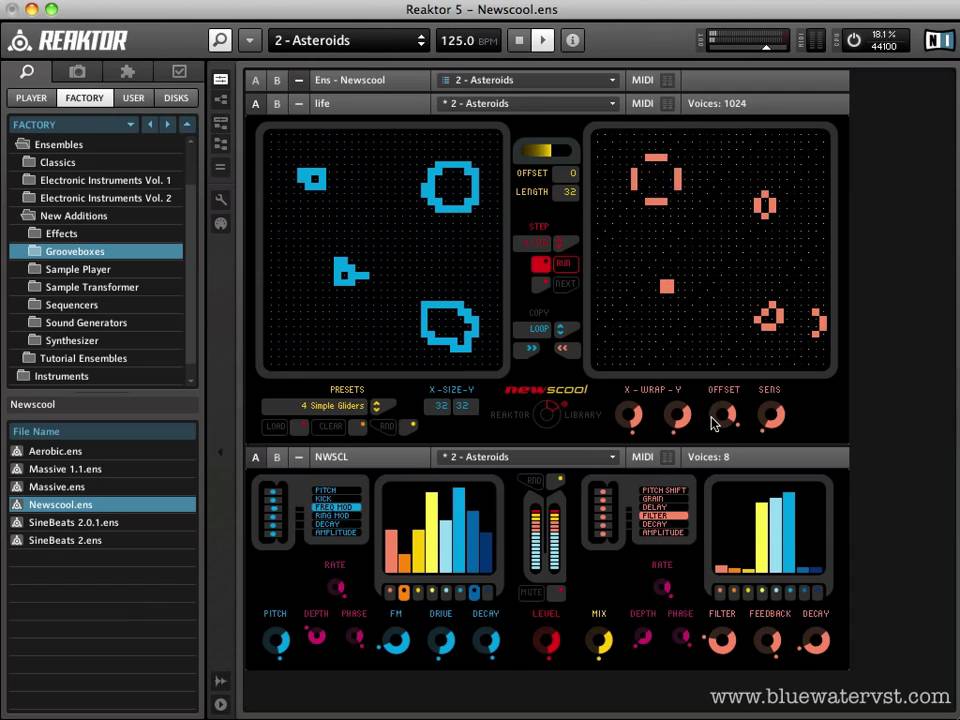Image resolution: width=960 pixels, height=720 pixels.
Task: Select the Aerobic.ens file
Action: (102, 451)
